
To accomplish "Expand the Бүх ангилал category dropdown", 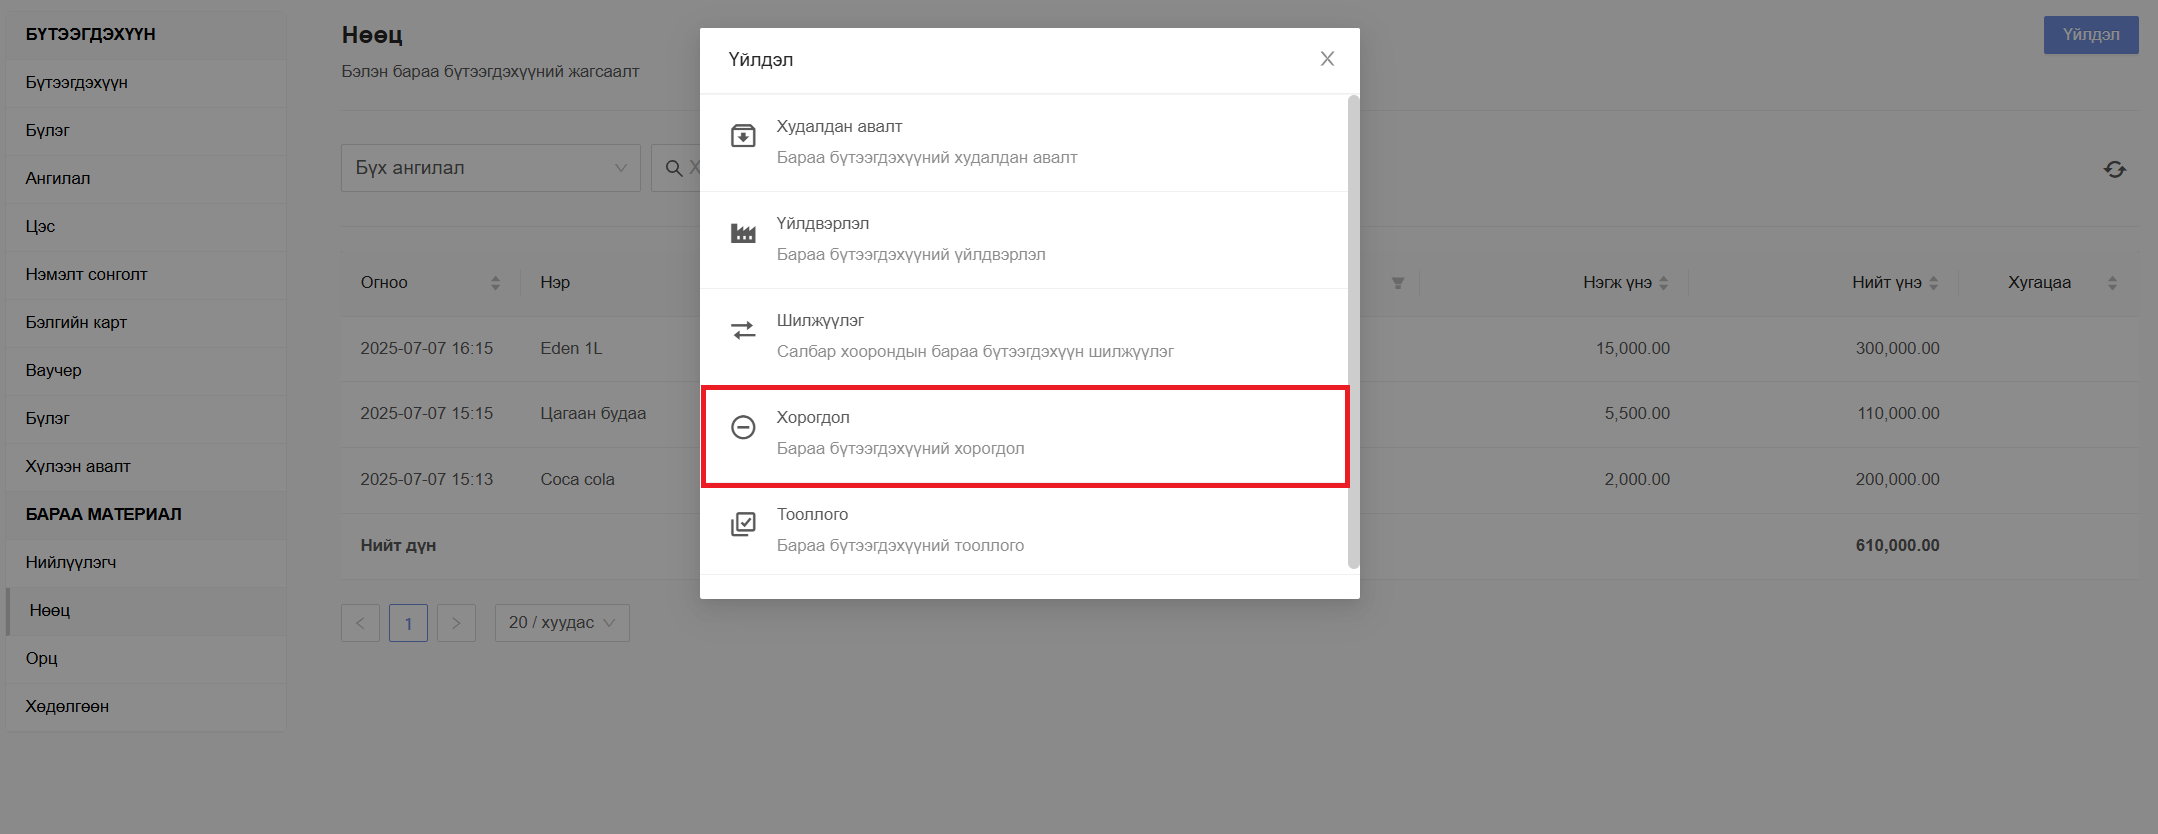I will [x=491, y=168].
